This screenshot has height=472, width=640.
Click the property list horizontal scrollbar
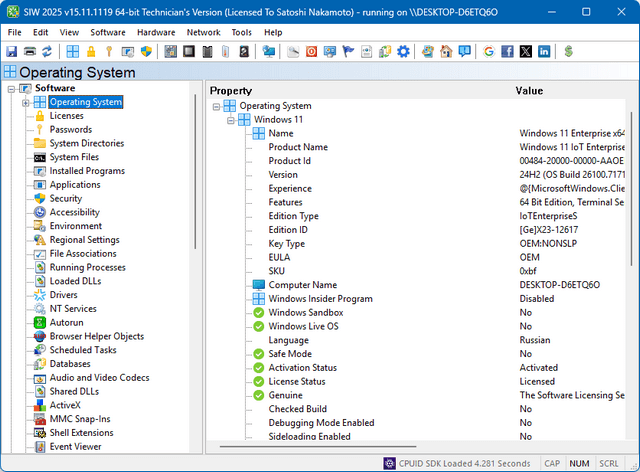coord(318,447)
